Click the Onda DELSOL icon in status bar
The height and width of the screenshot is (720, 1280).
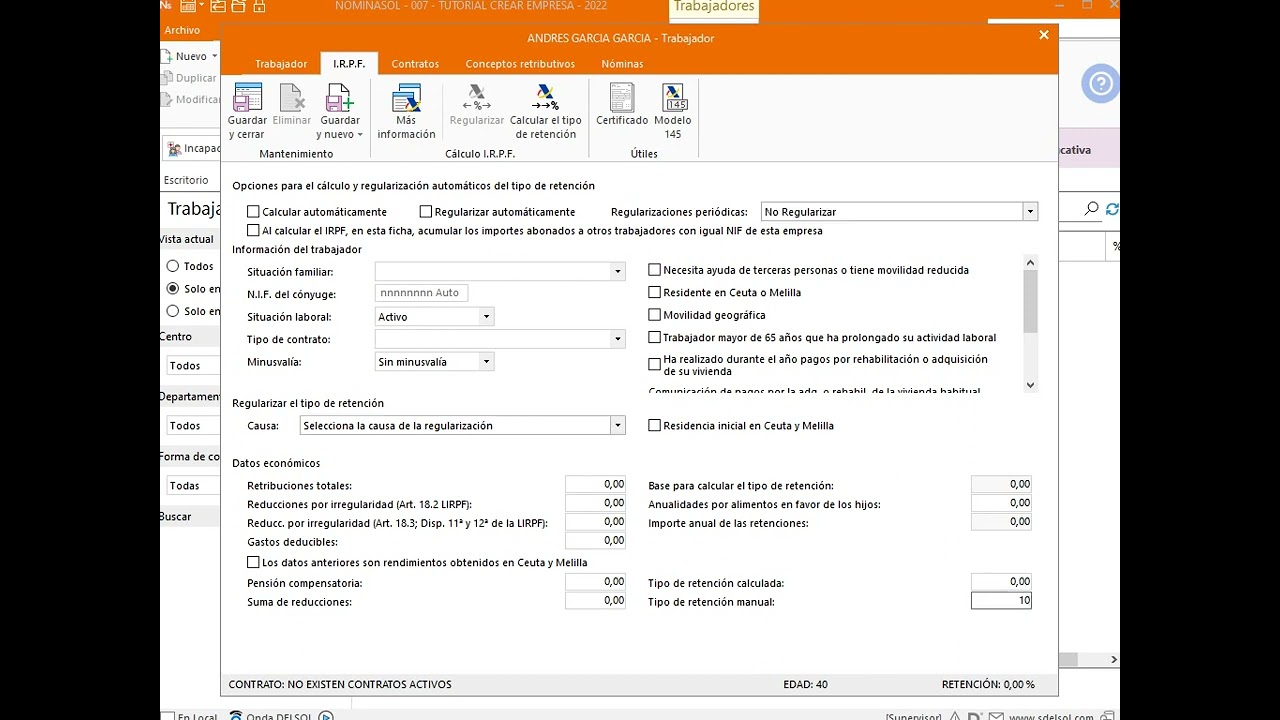(236, 716)
